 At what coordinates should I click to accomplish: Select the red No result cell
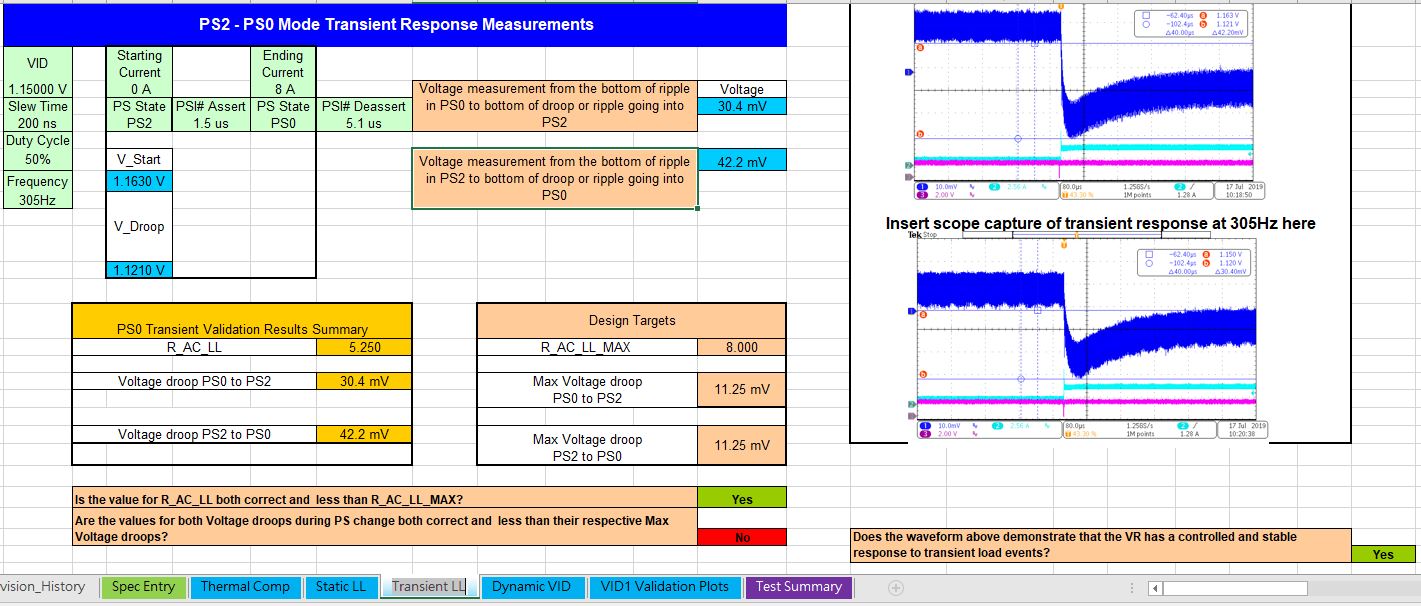click(x=742, y=537)
